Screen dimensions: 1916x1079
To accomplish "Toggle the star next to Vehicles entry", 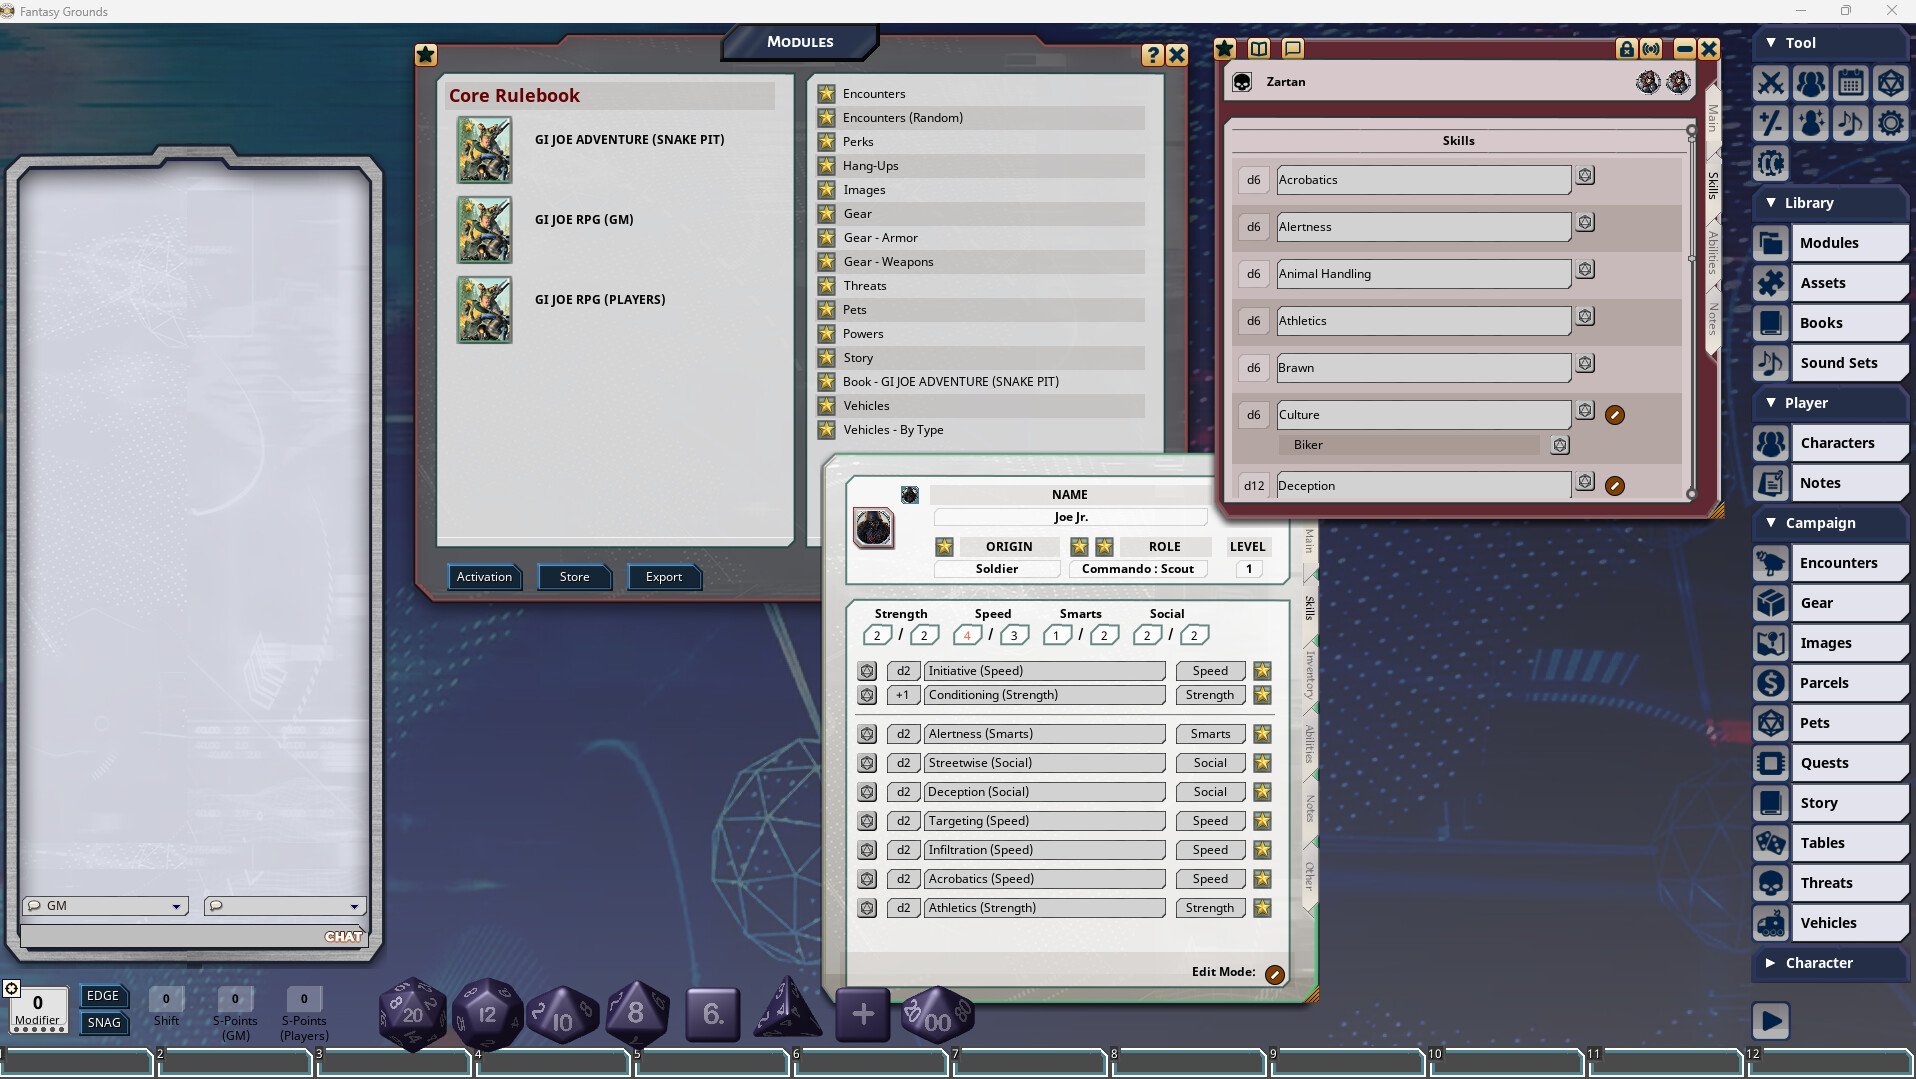I will [827, 405].
